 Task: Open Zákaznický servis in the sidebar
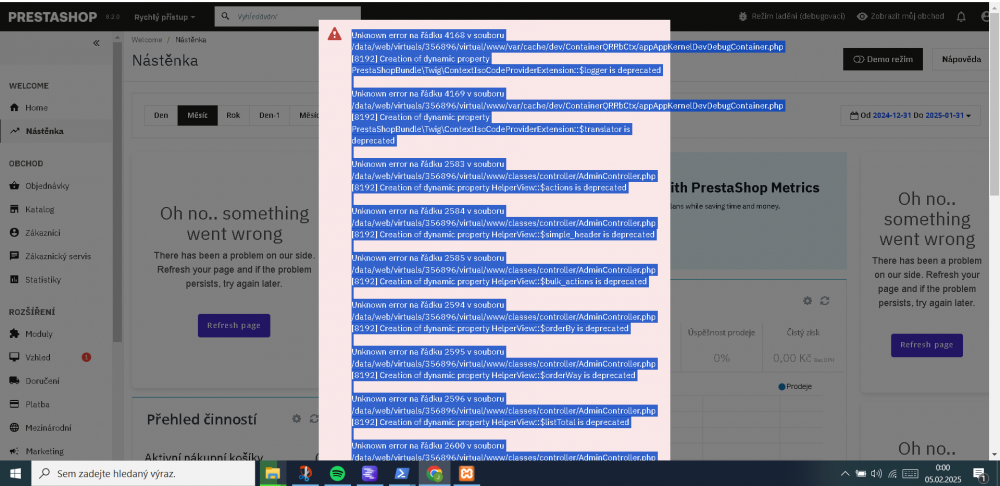pos(57,256)
